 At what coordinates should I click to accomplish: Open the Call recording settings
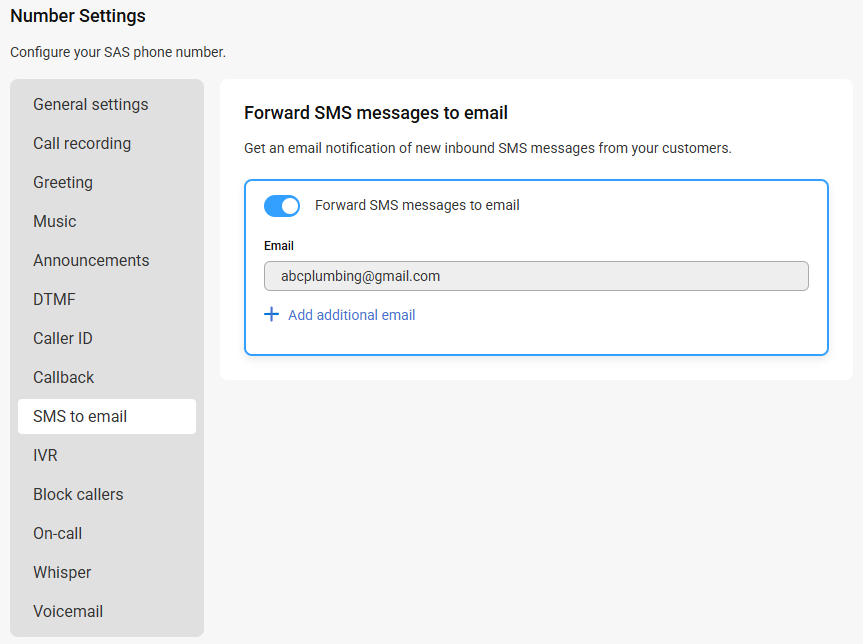(x=107, y=144)
